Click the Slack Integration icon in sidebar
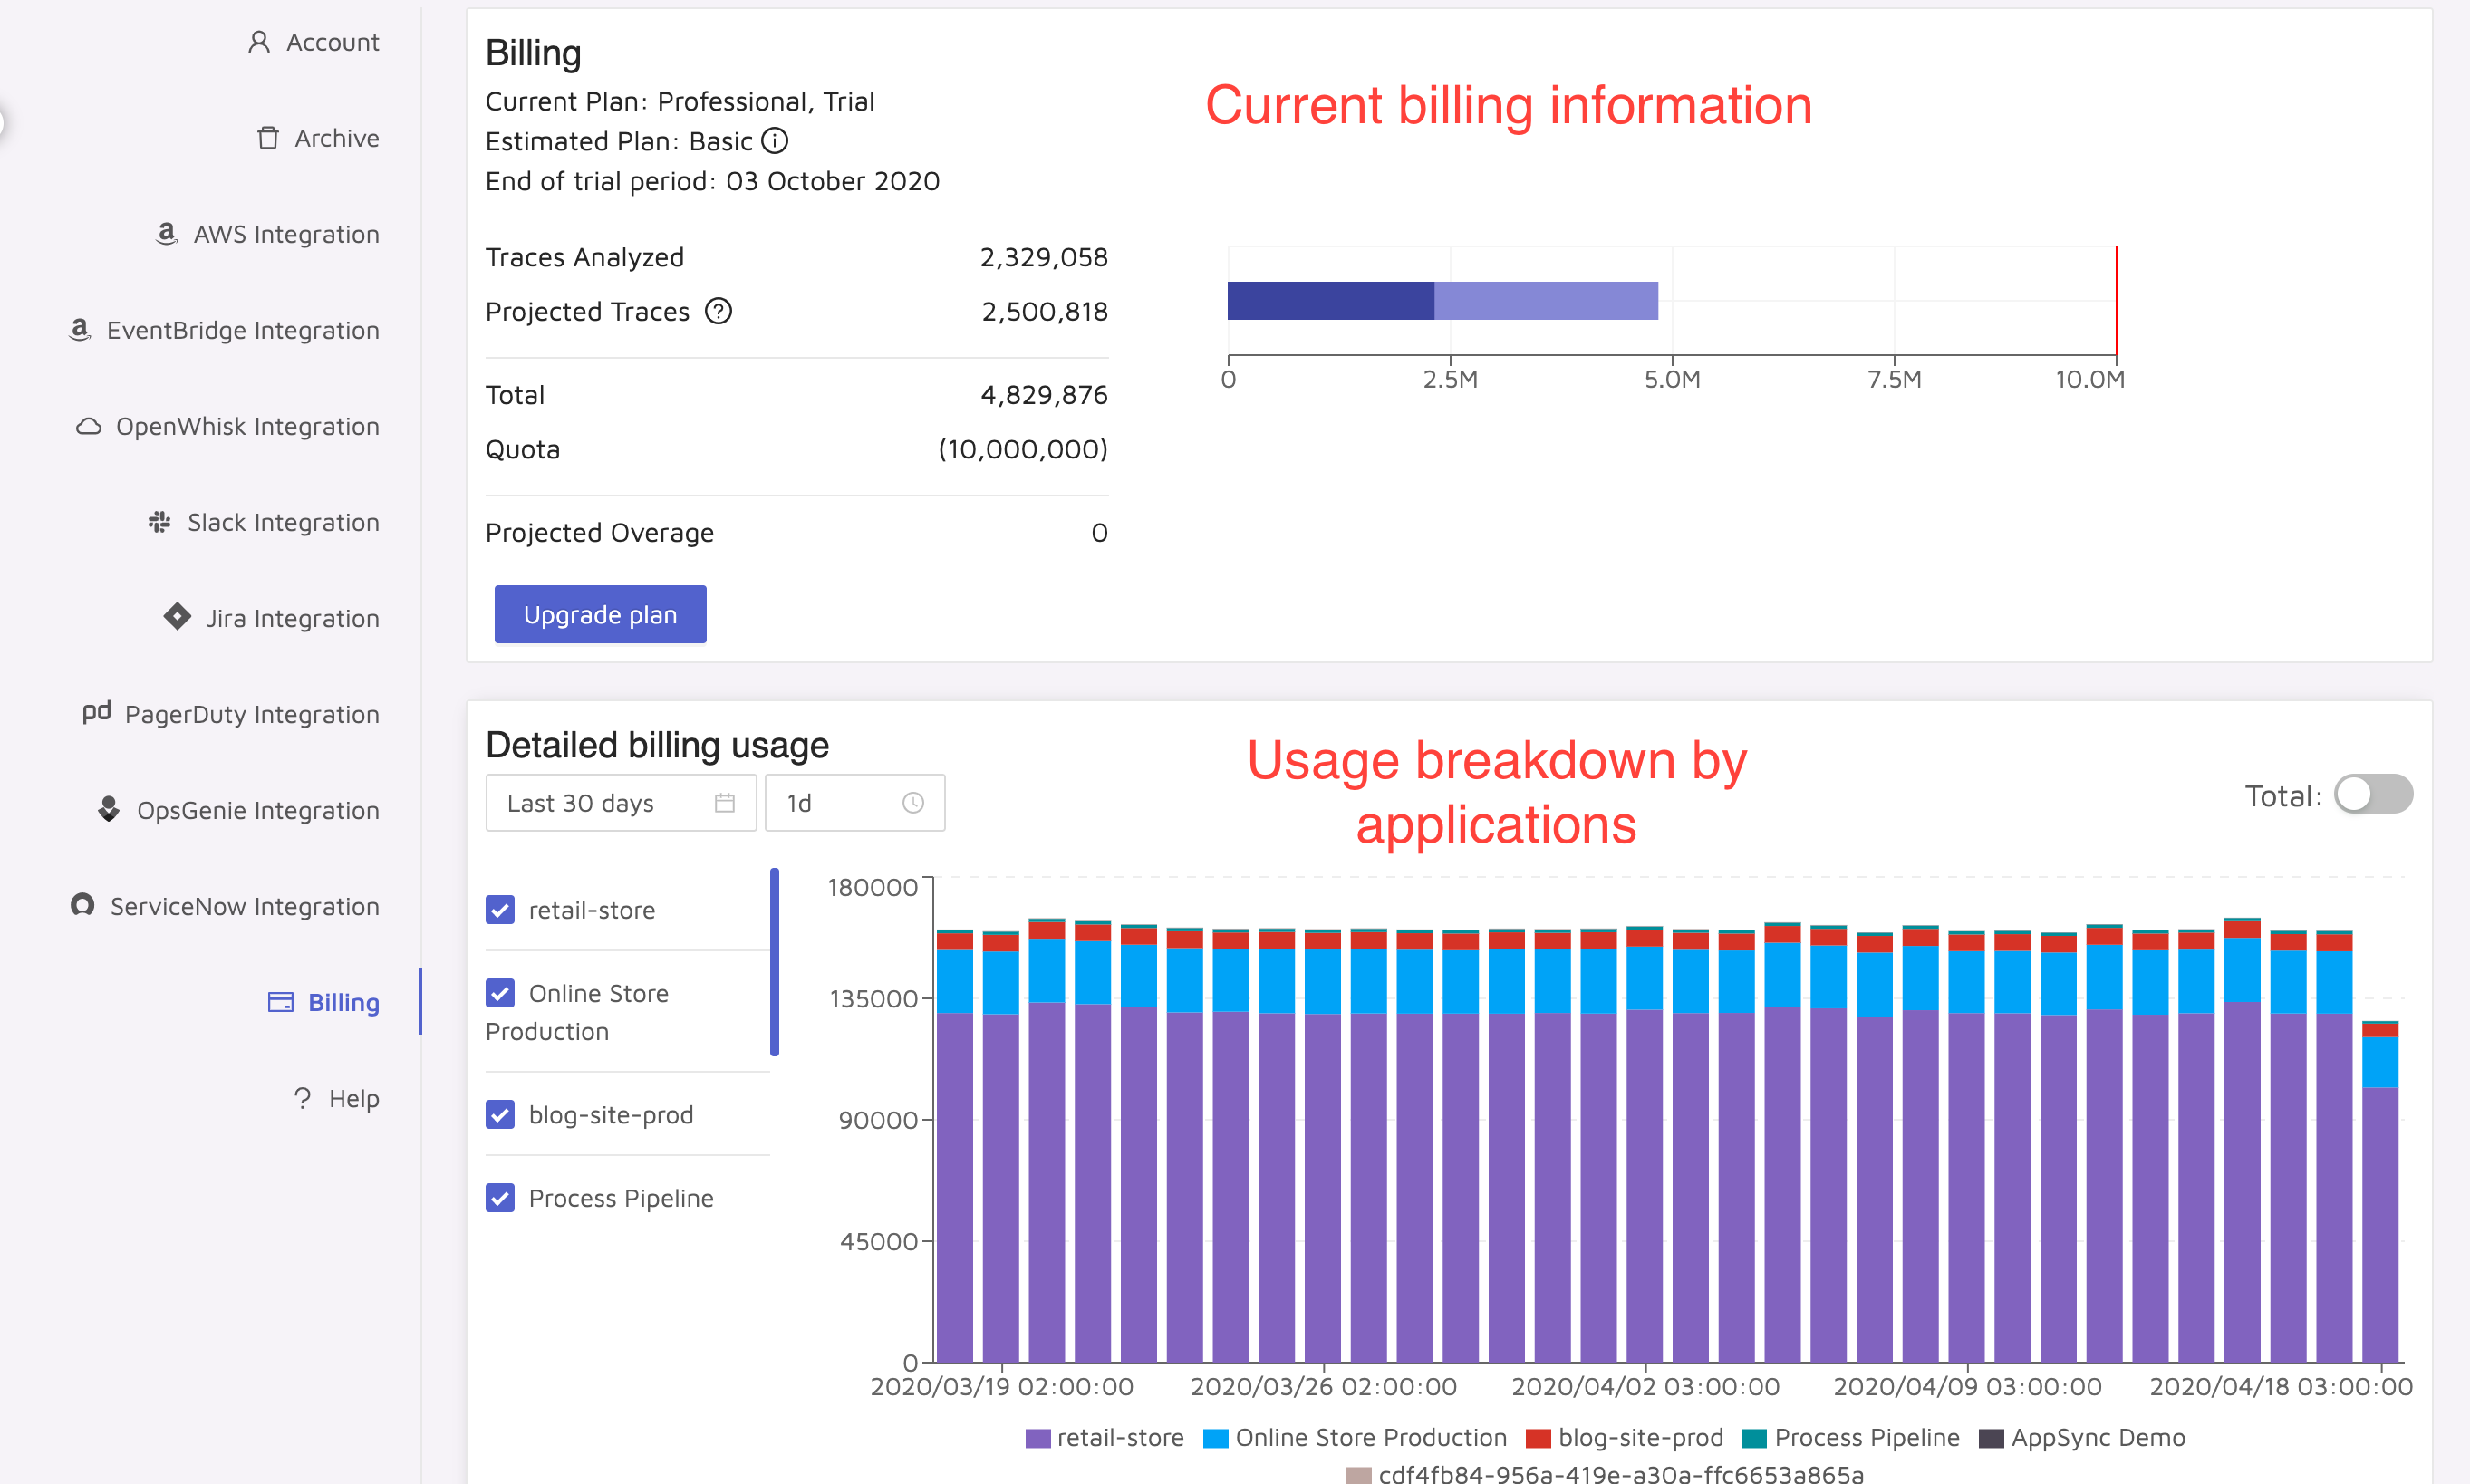The width and height of the screenshot is (2470, 1484). (159, 522)
